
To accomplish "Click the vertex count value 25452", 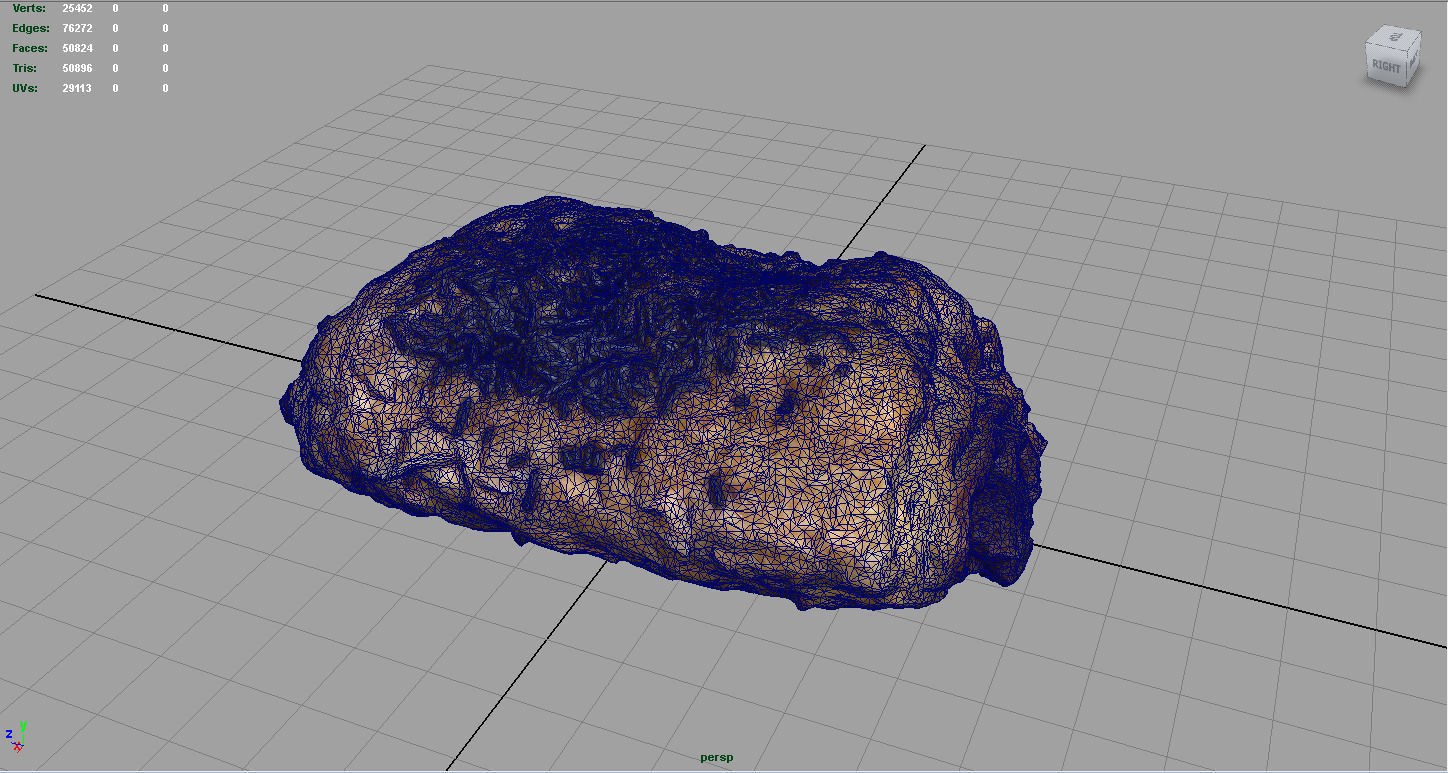I will coord(77,8).
